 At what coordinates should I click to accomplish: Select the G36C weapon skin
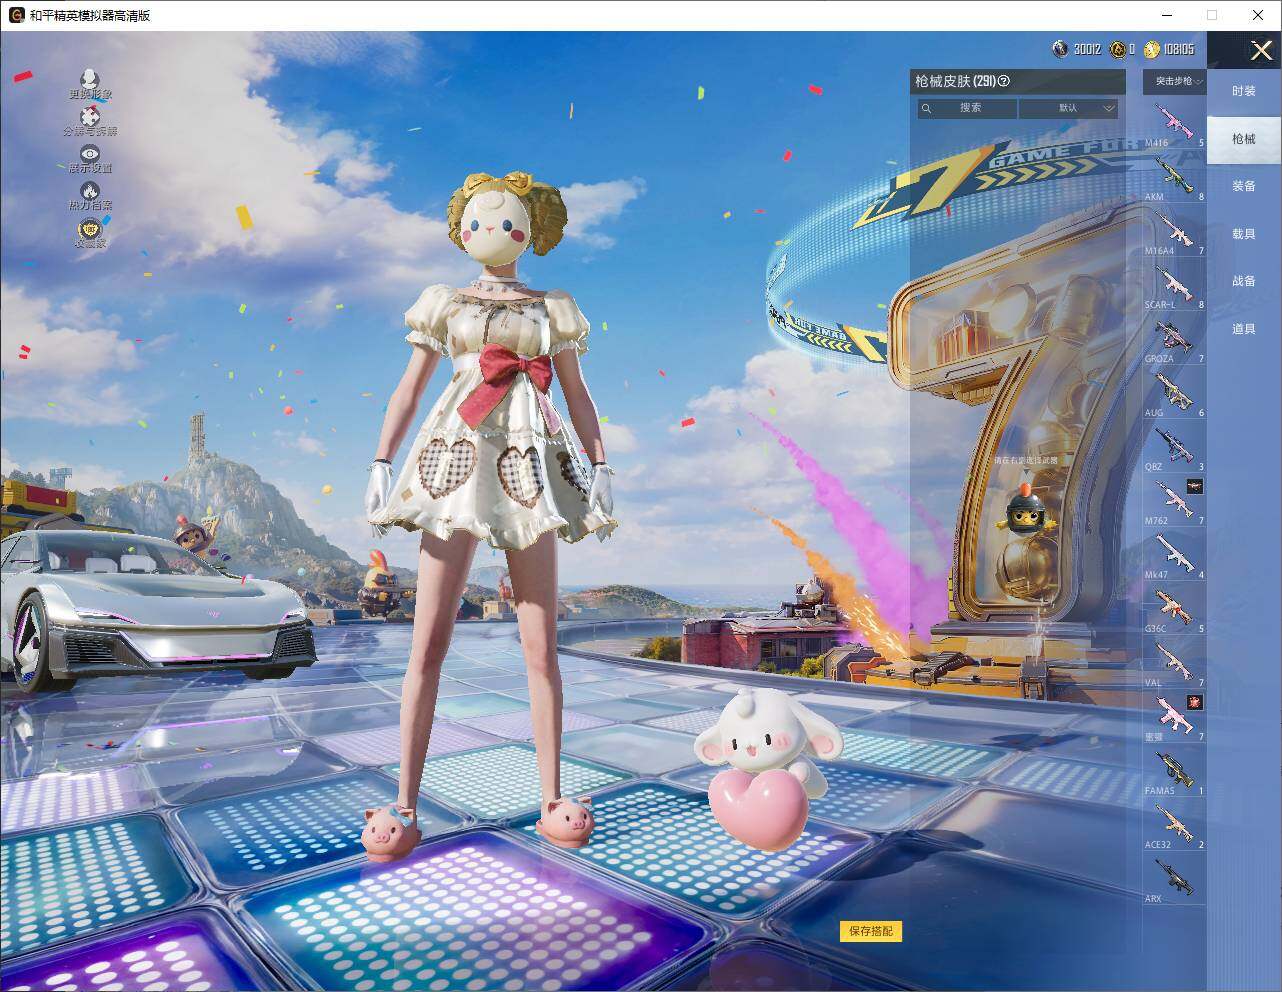[1174, 610]
